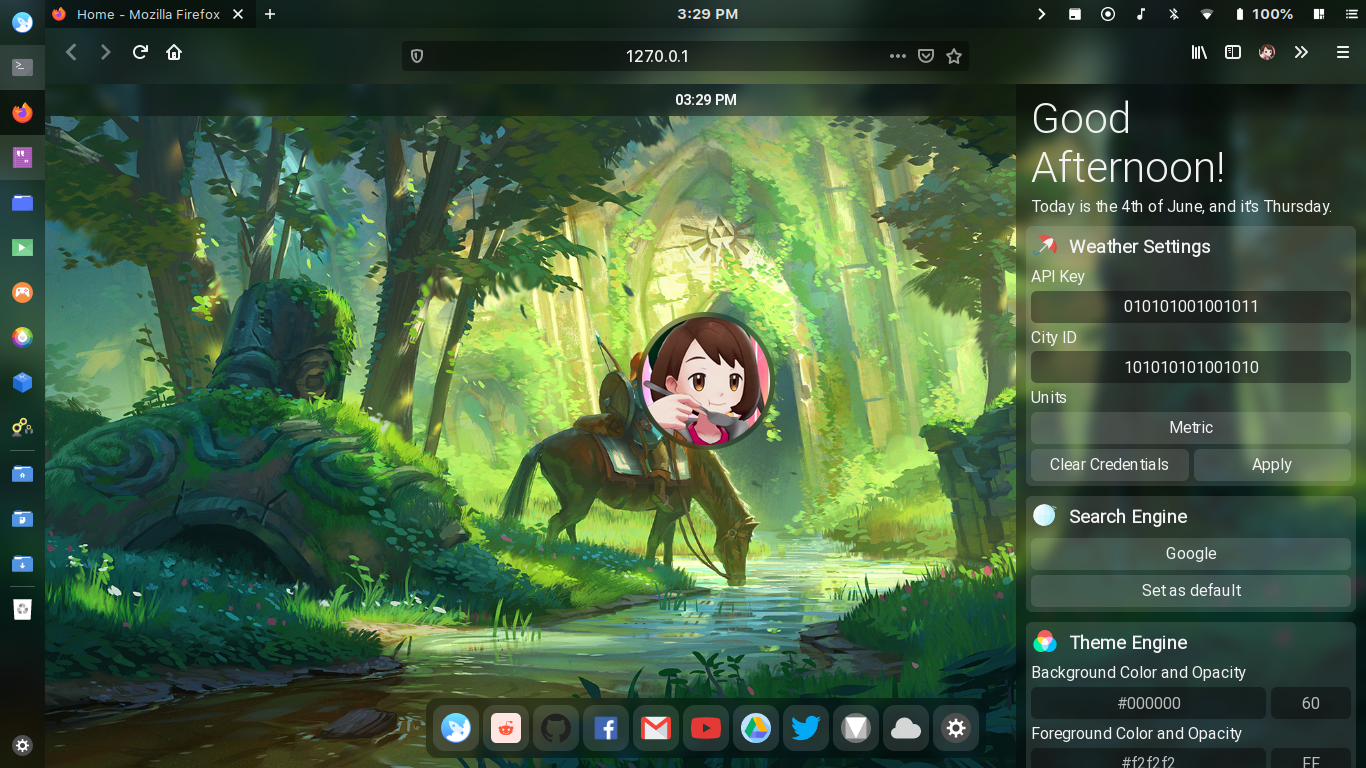Expand the system tray arrow
Screen dimensions: 1366x768
tap(1041, 14)
